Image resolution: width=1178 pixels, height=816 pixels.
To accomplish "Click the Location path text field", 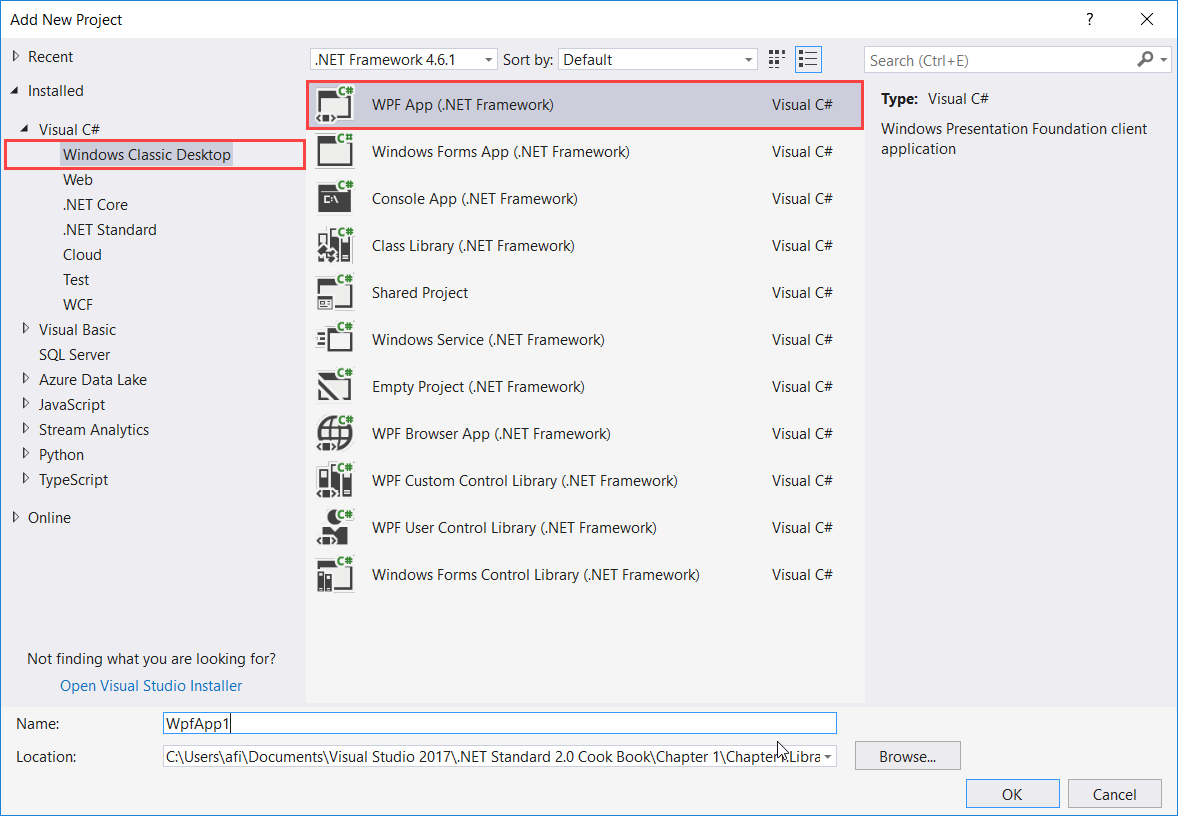I will click(492, 757).
